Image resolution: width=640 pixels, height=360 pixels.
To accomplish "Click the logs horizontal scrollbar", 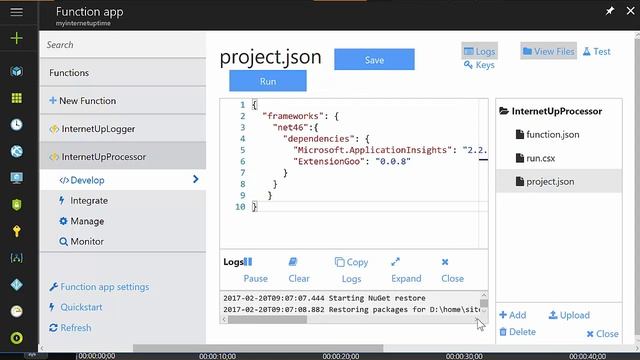I will coord(267,320).
